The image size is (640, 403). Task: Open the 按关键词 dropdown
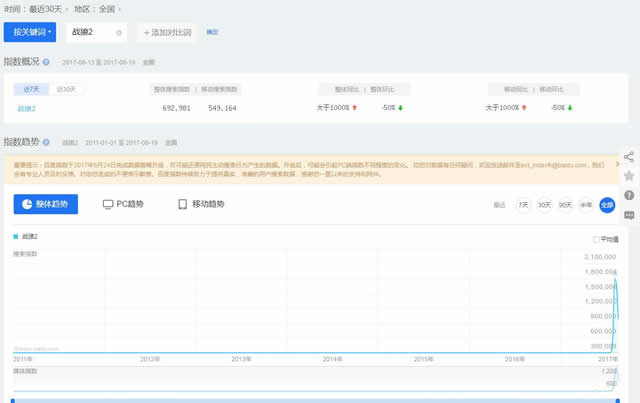point(30,32)
